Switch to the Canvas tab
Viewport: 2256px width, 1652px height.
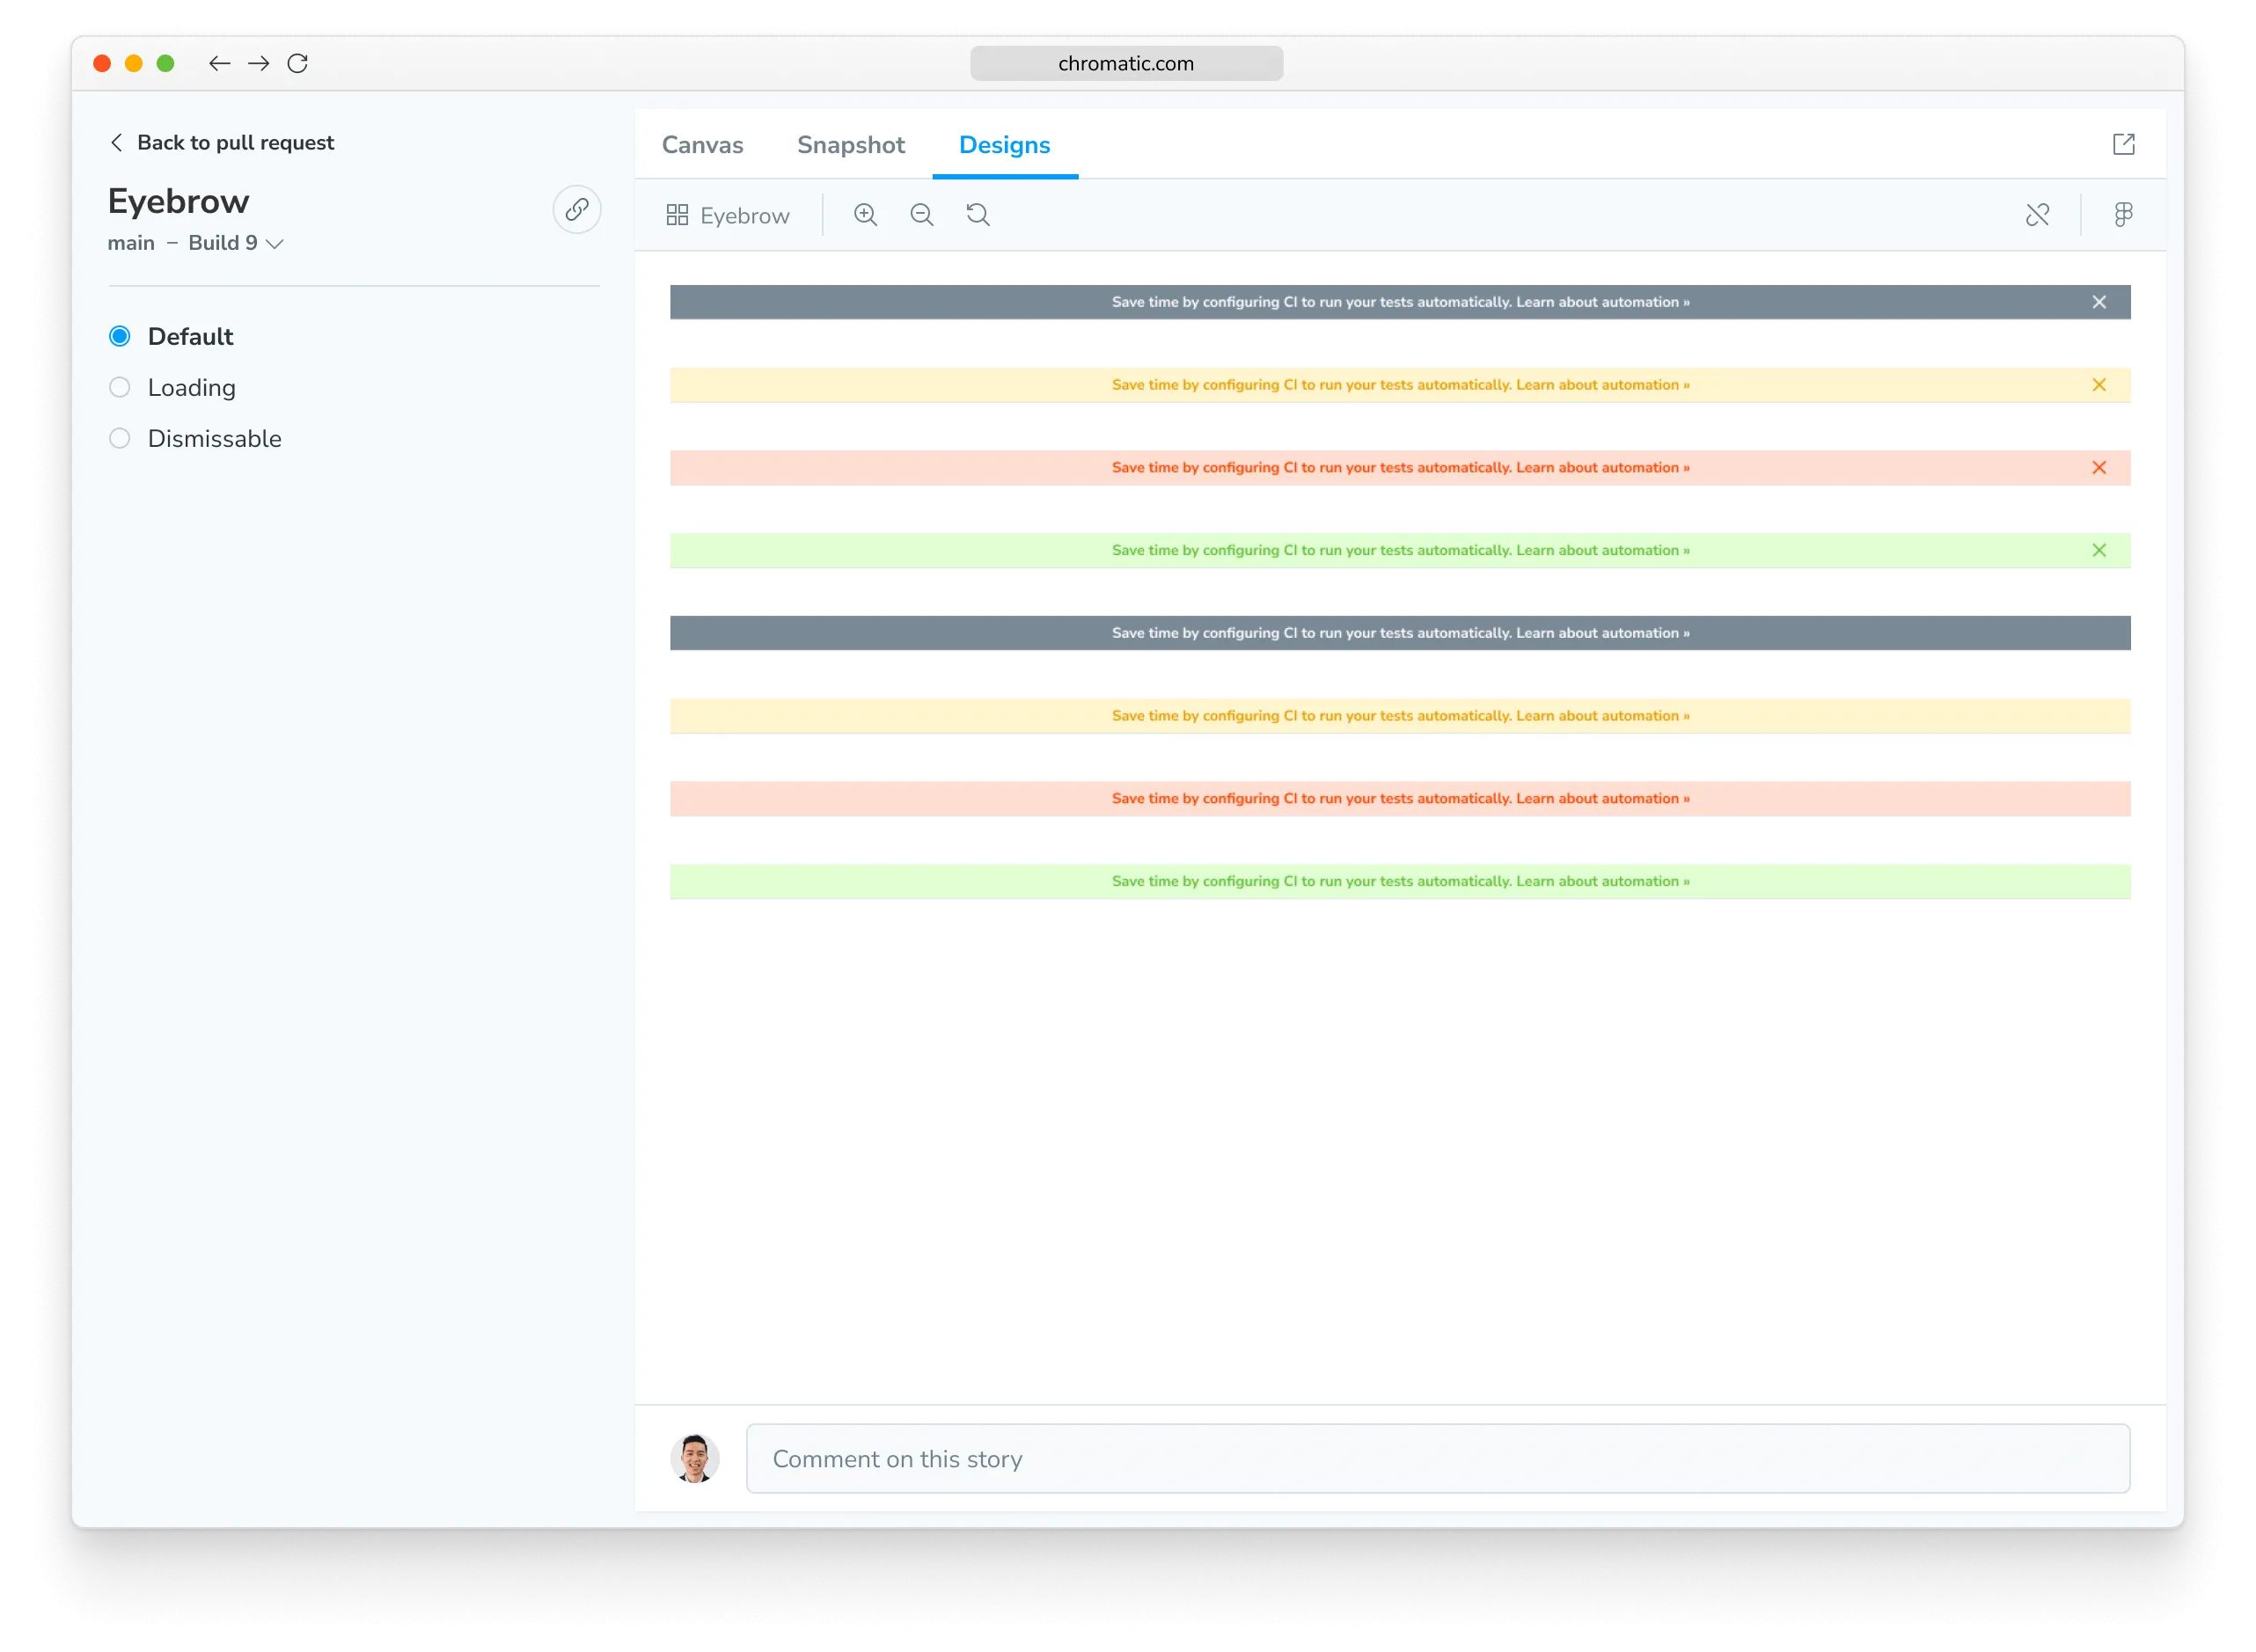(x=701, y=145)
